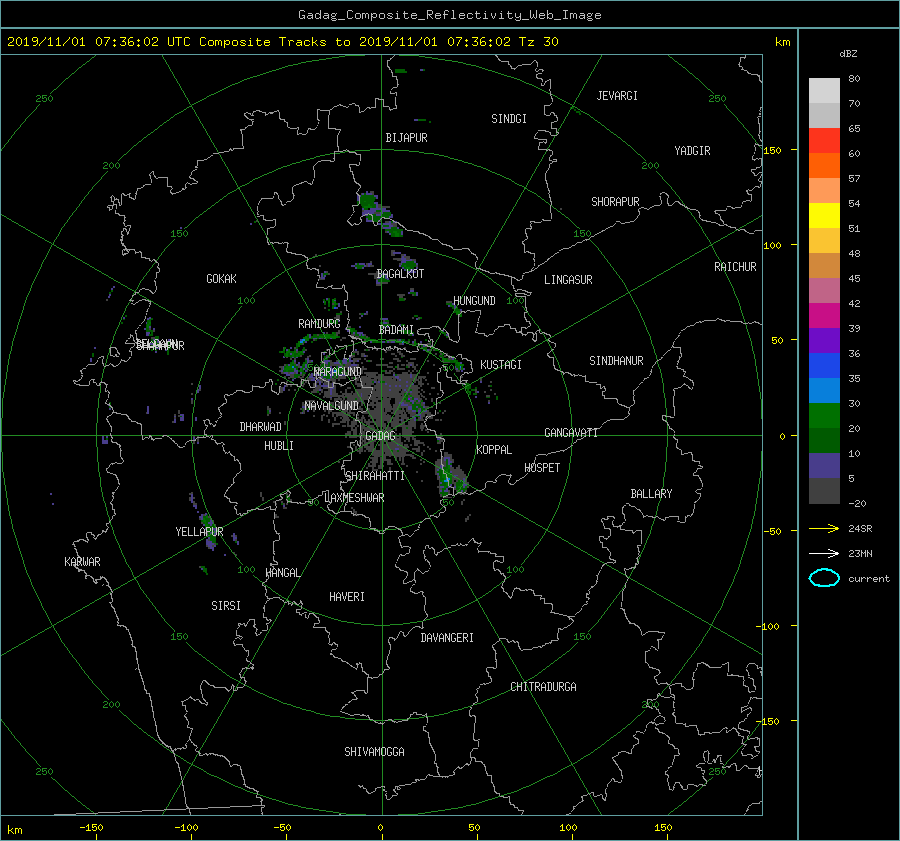Click the GADAG radar center label
Image resolution: width=900 pixels, height=841 pixels.
point(380,436)
